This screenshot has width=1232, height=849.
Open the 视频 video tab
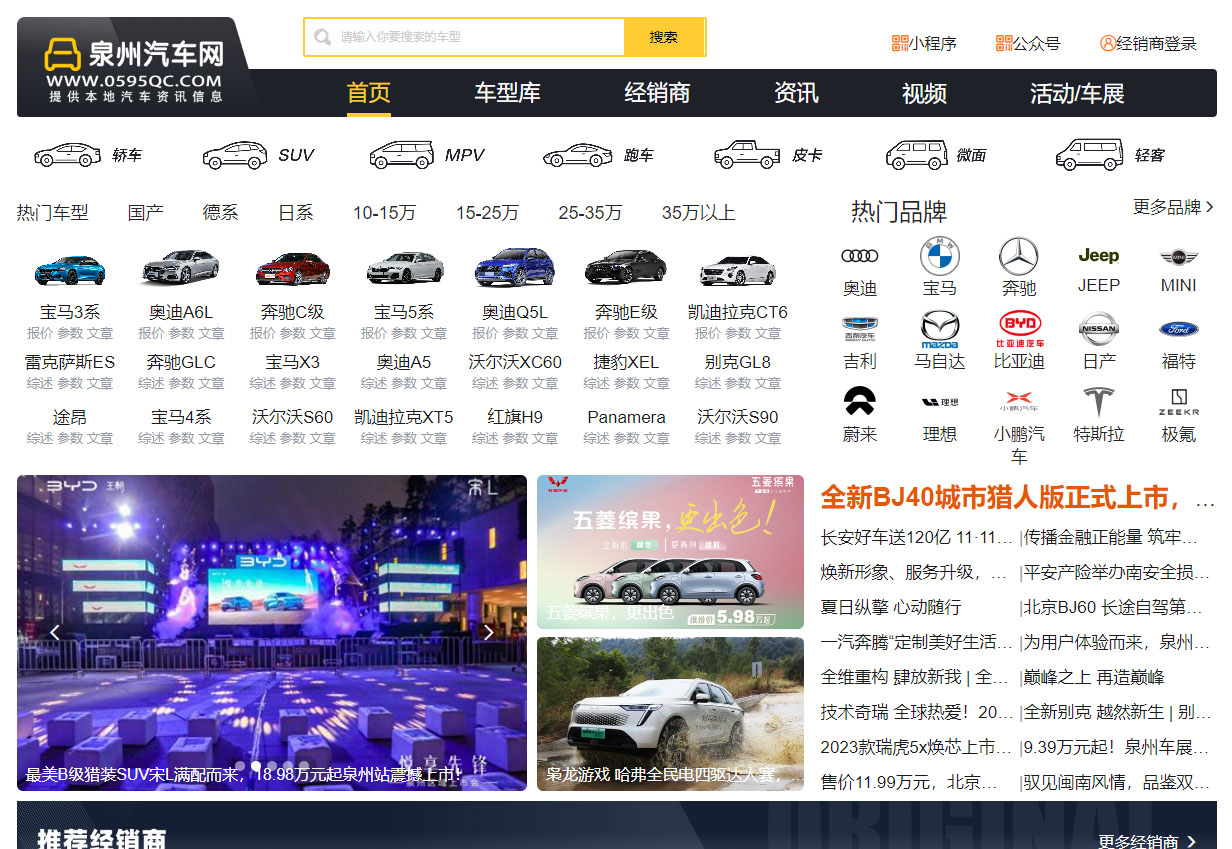click(924, 93)
